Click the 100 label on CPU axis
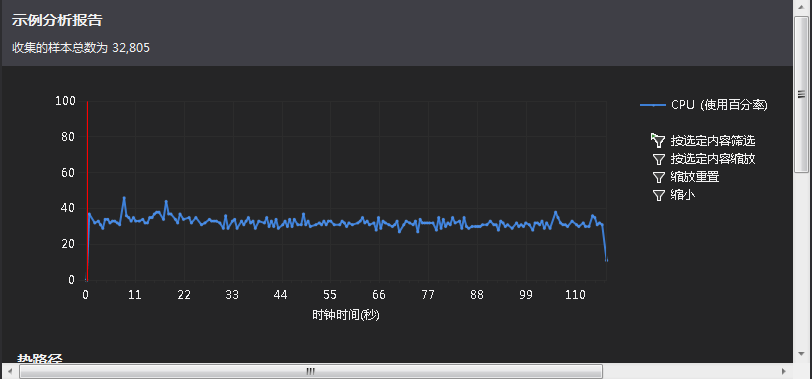 click(x=65, y=101)
